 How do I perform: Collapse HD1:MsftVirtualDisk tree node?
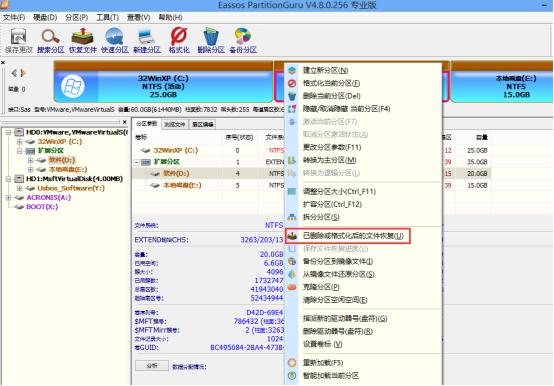coord(8,179)
